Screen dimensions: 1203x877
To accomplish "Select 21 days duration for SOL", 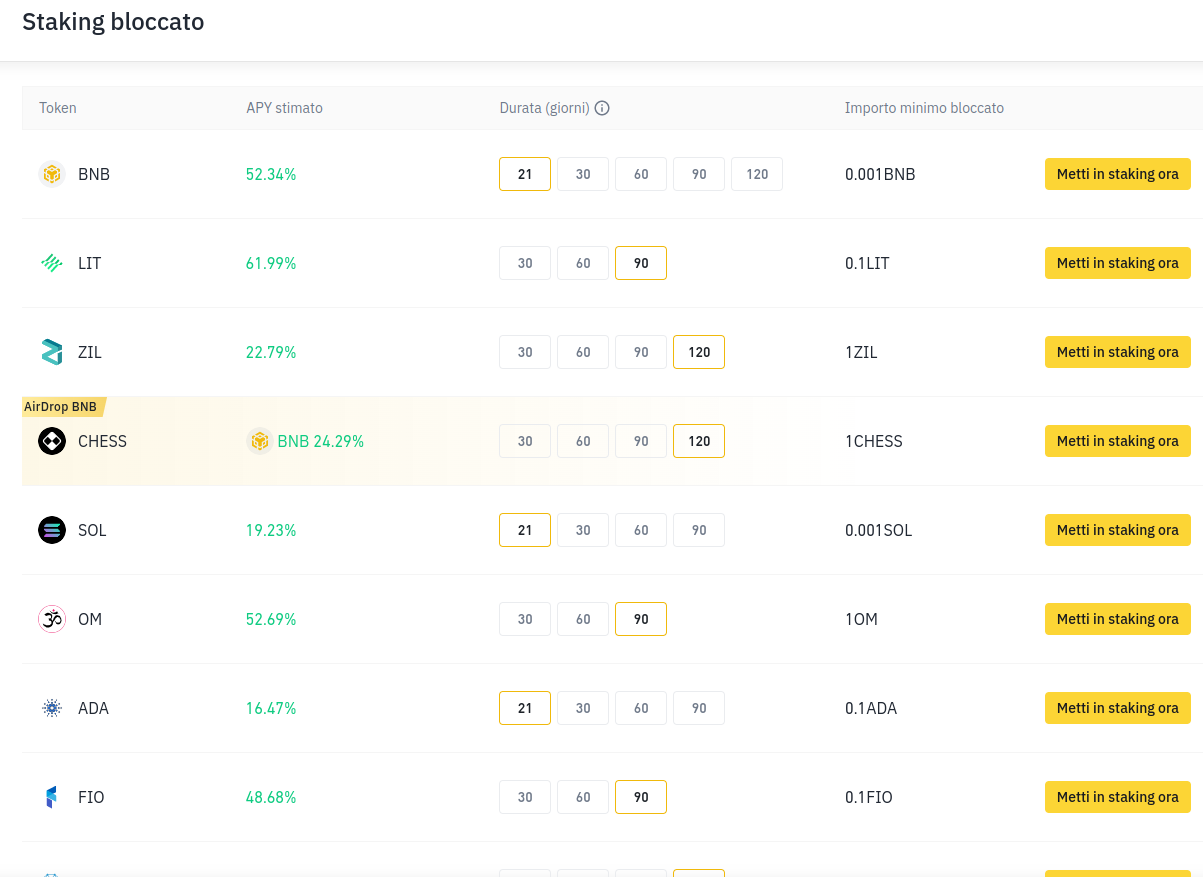I will coord(525,530).
